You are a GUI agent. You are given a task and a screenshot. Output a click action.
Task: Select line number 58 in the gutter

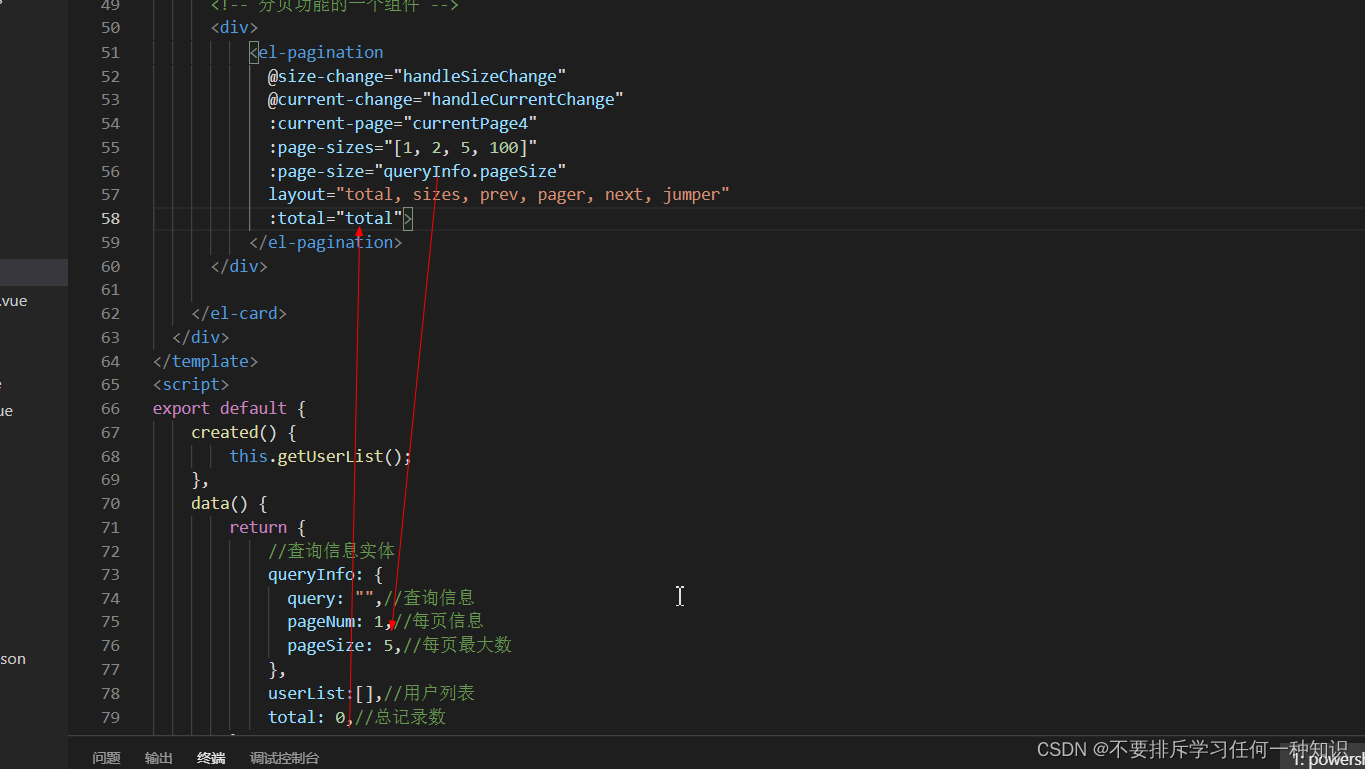pos(110,218)
